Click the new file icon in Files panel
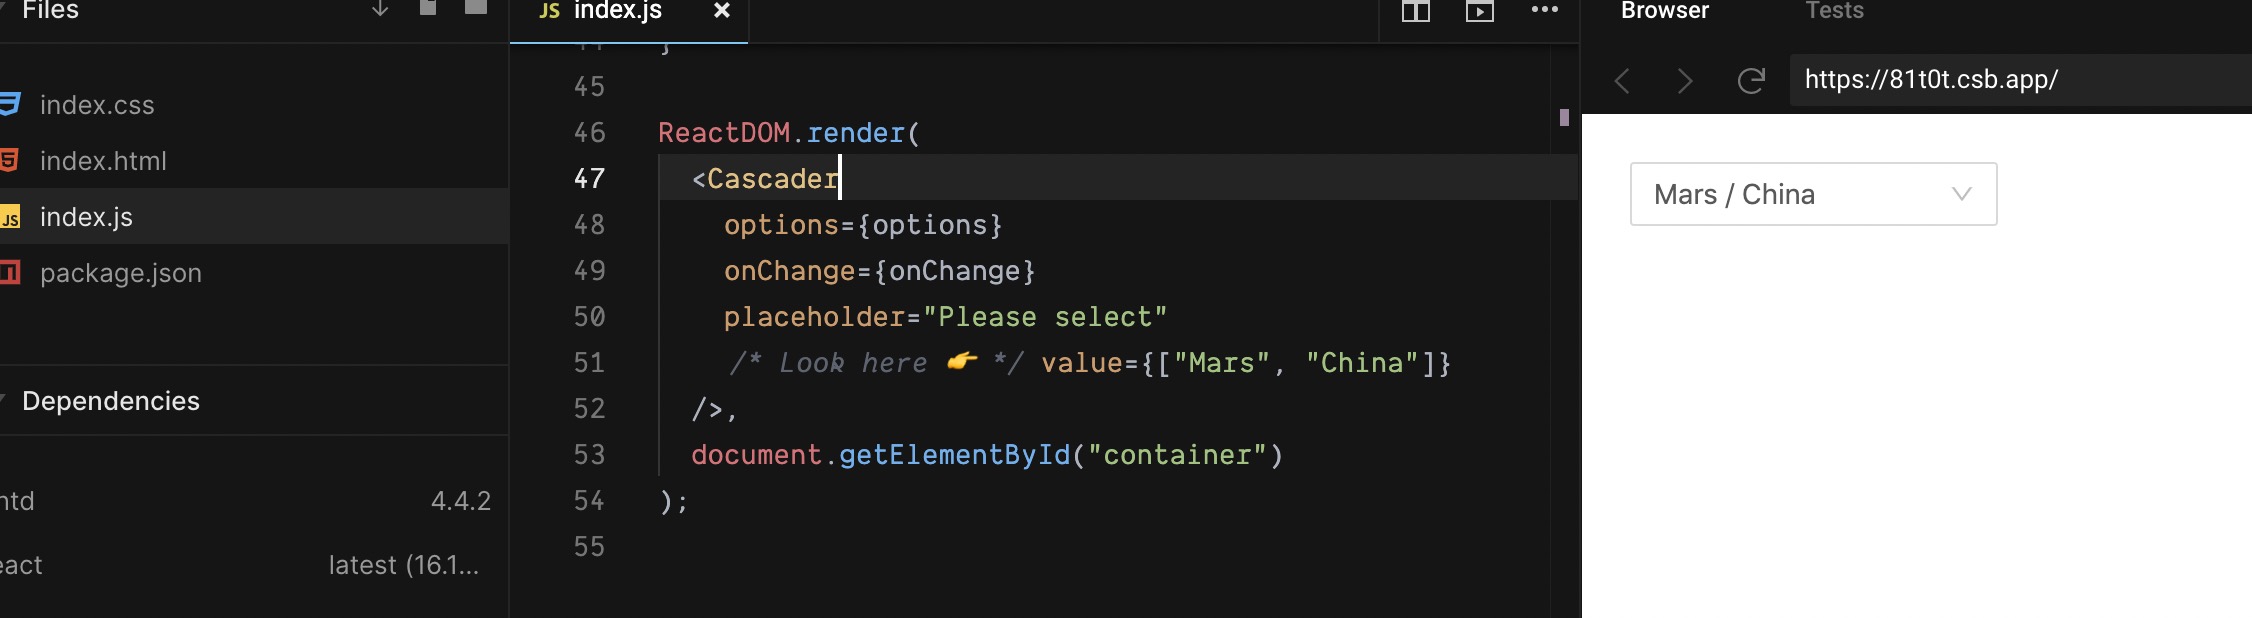The height and width of the screenshot is (618, 2252). point(429,7)
